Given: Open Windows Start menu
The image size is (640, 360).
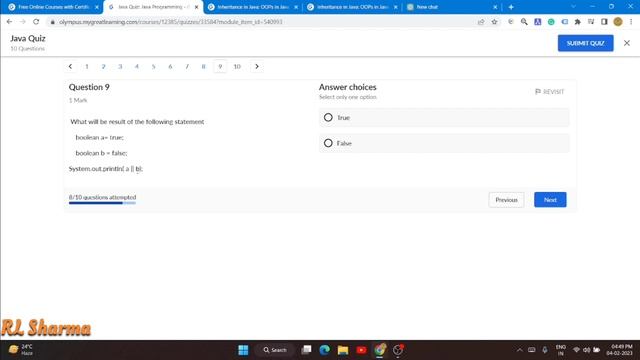Looking at the screenshot, I should tap(243, 350).
